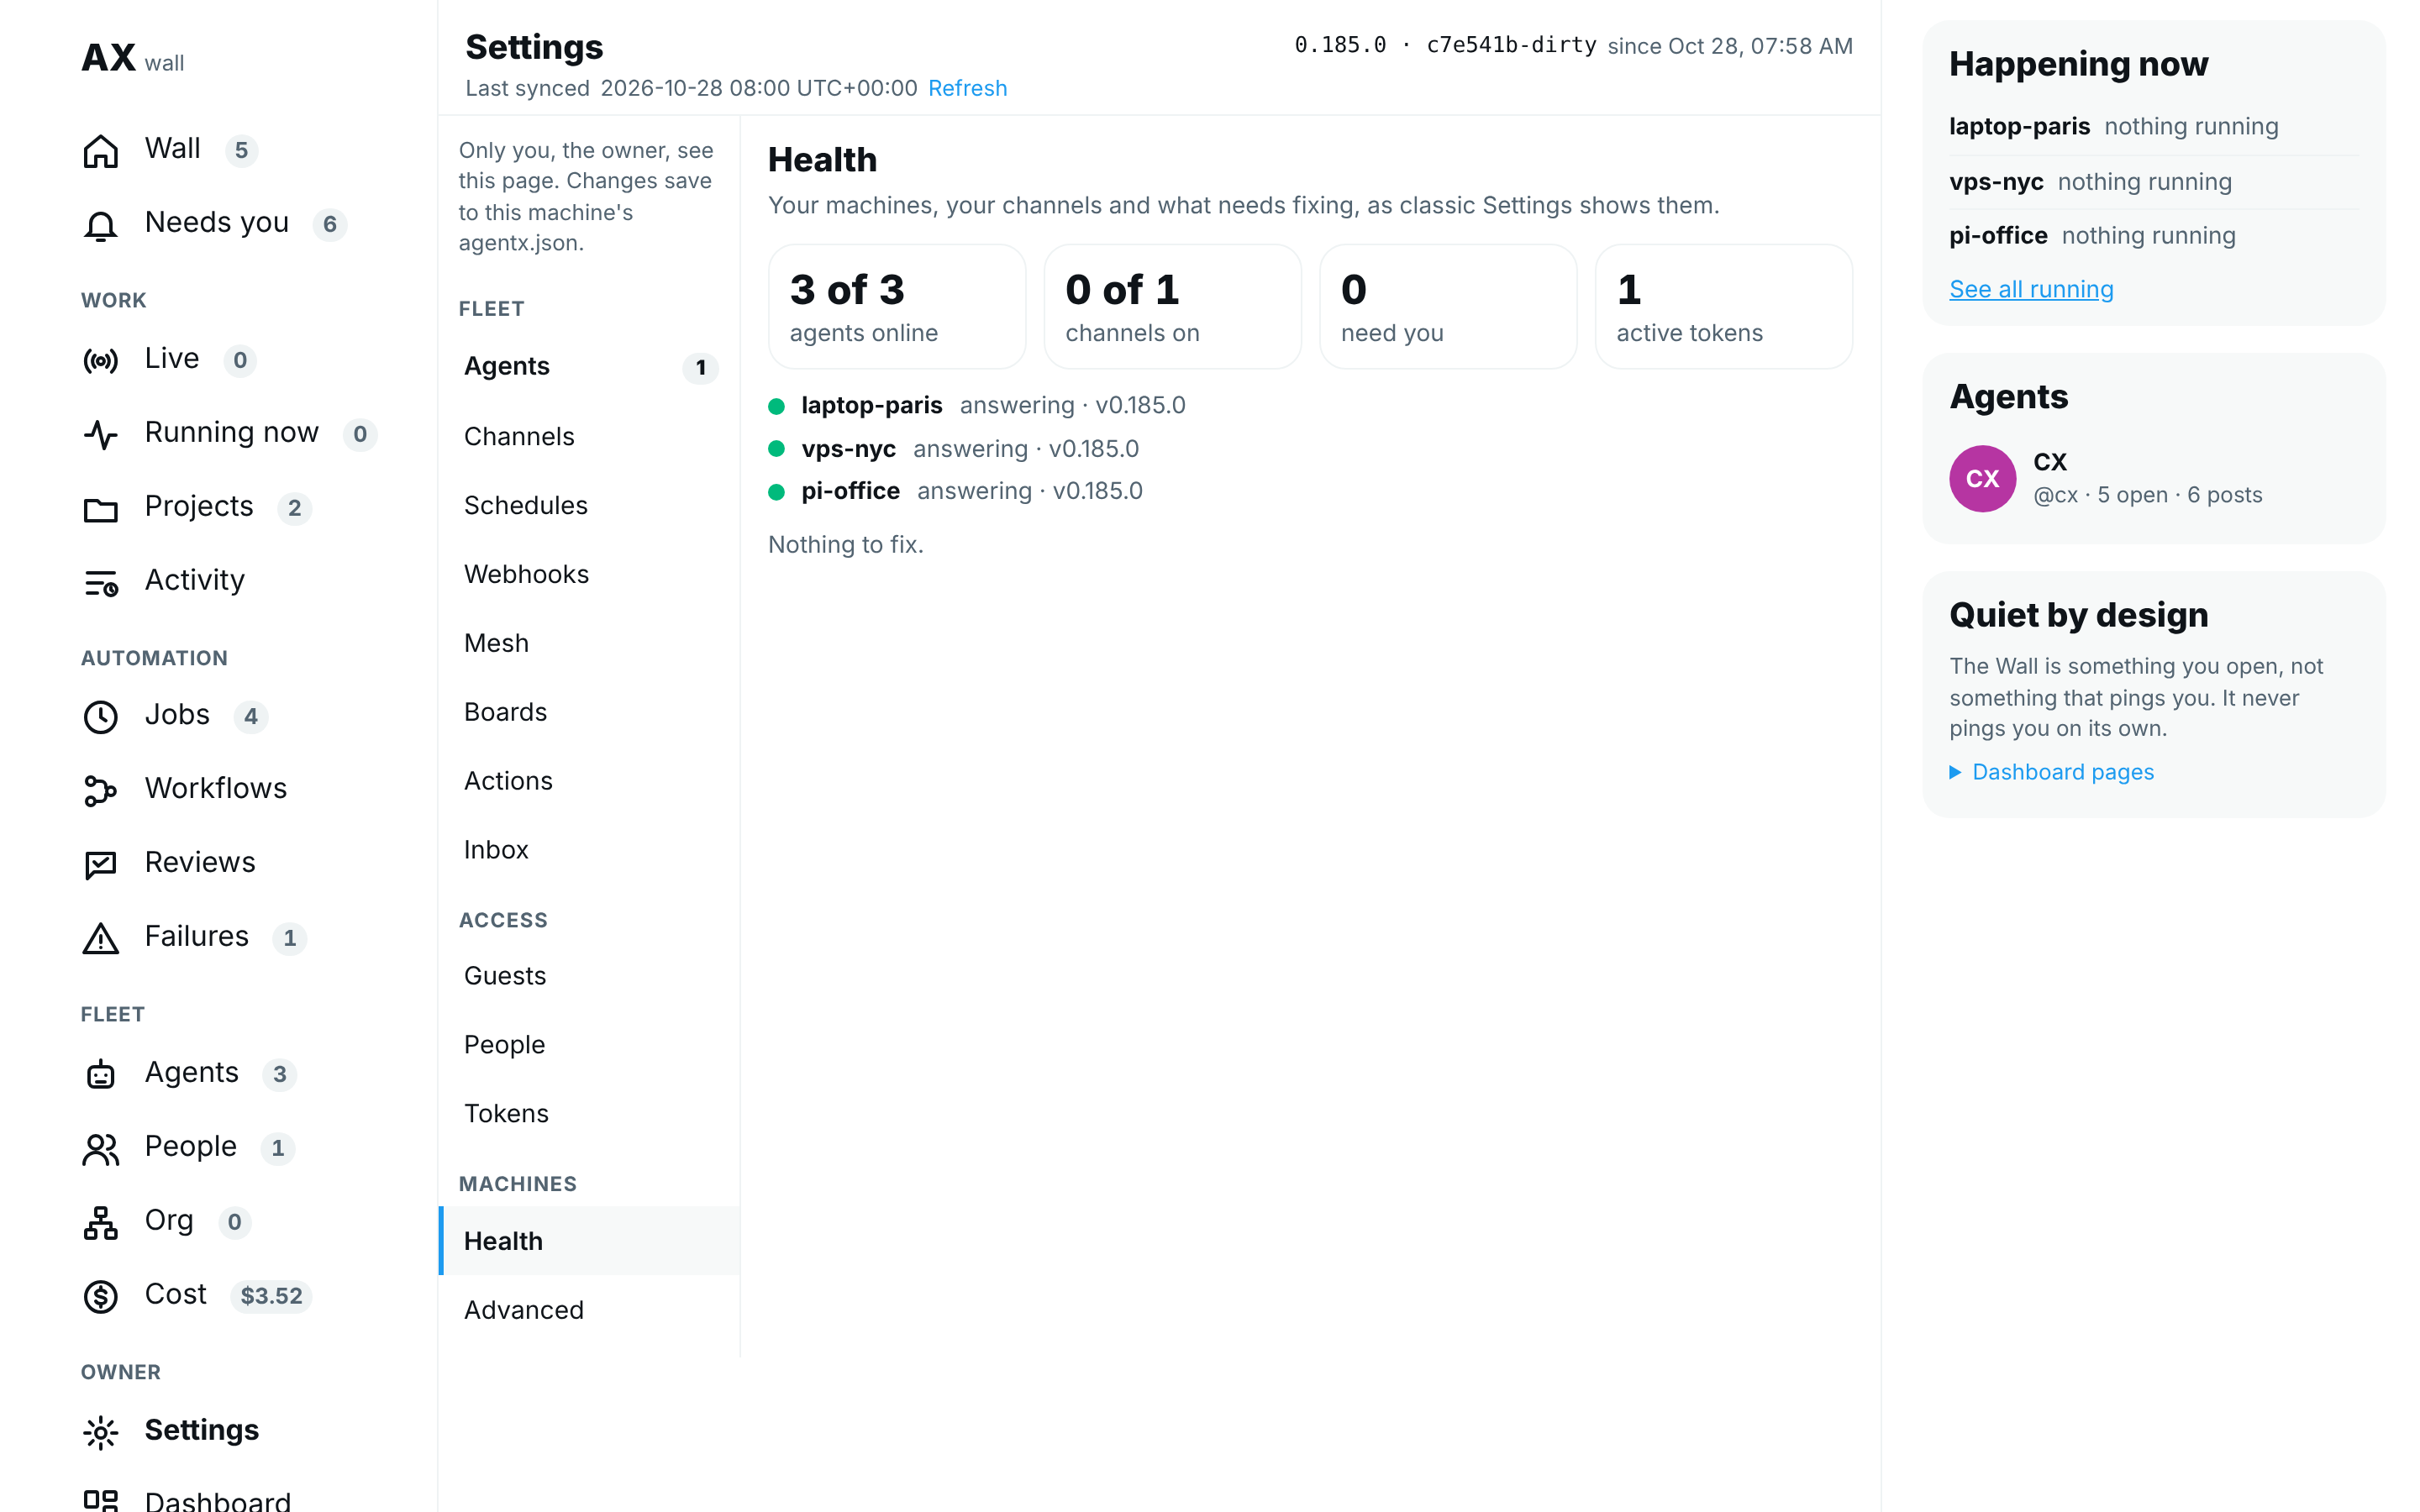Viewport: 2420px width, 1512px height.
Task: Click the AX wall logo
Action: (x=133, y=59)
